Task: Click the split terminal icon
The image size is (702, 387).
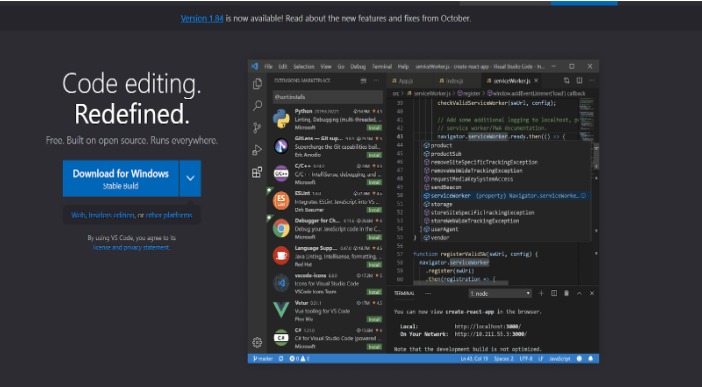Action: [554, 293]
